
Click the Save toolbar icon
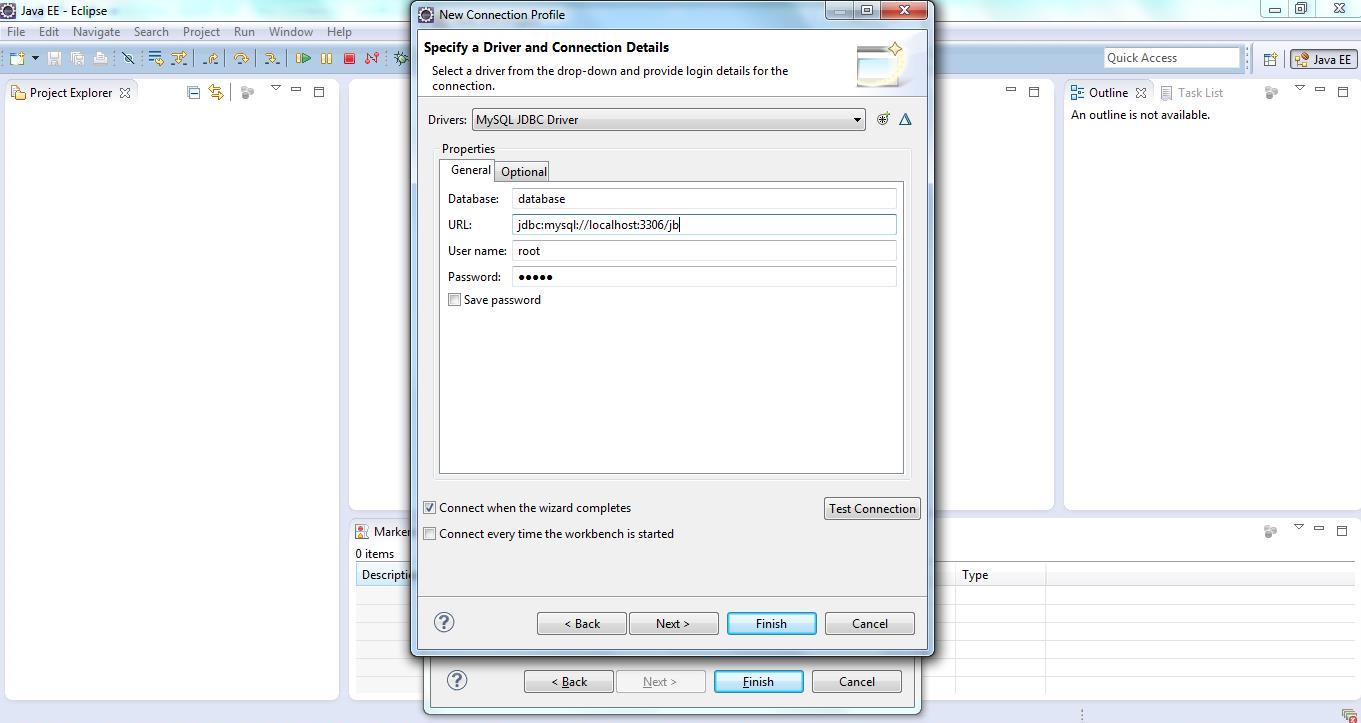pos(54,58)
